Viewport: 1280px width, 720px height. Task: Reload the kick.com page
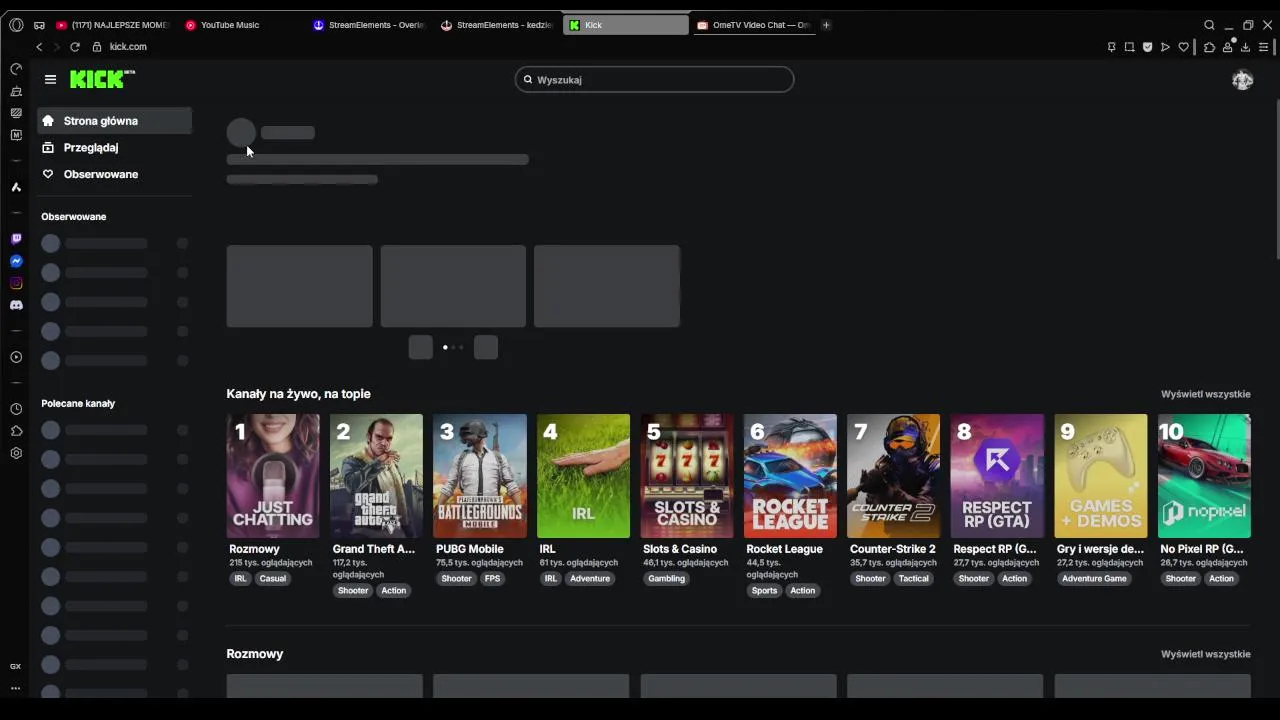click(x=75, y=47)
